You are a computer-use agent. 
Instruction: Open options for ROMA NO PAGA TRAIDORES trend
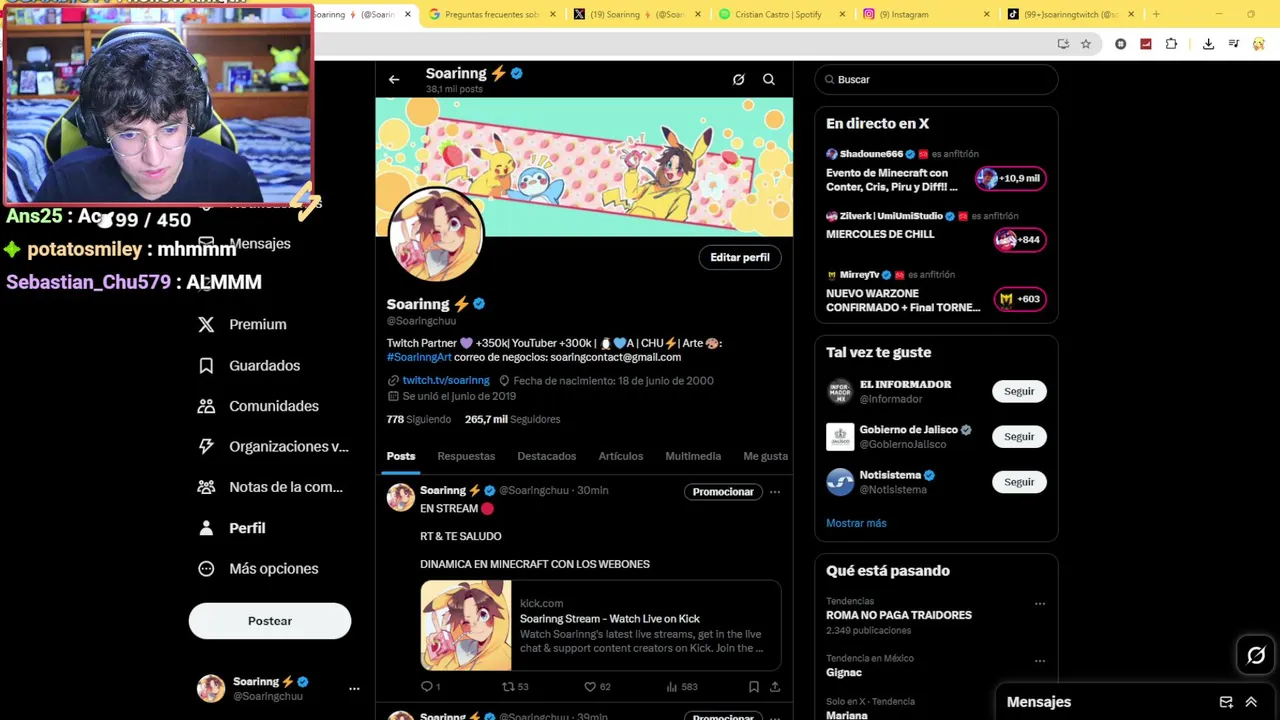1040,604
